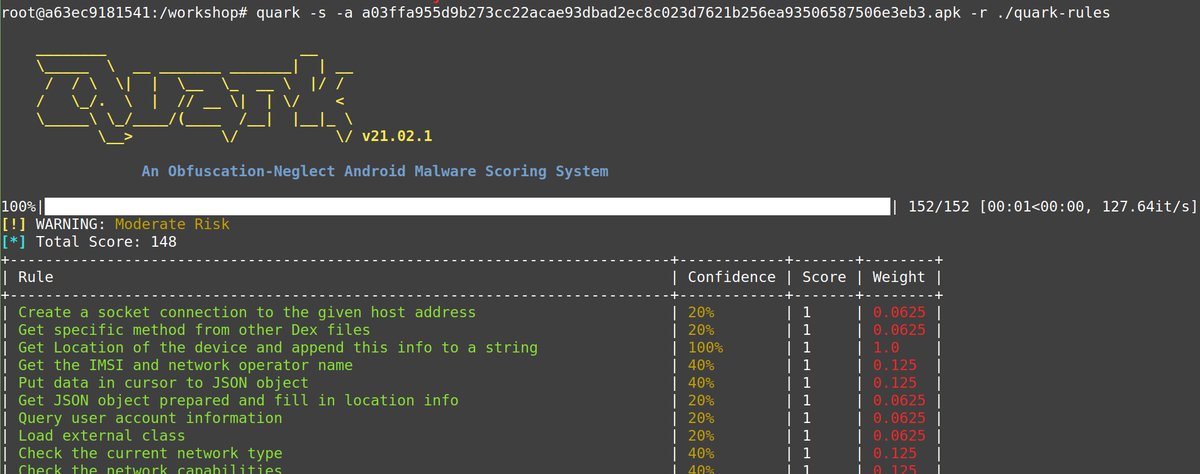
Task: Click the white progress bar
Action: click(x=466, y=207)
